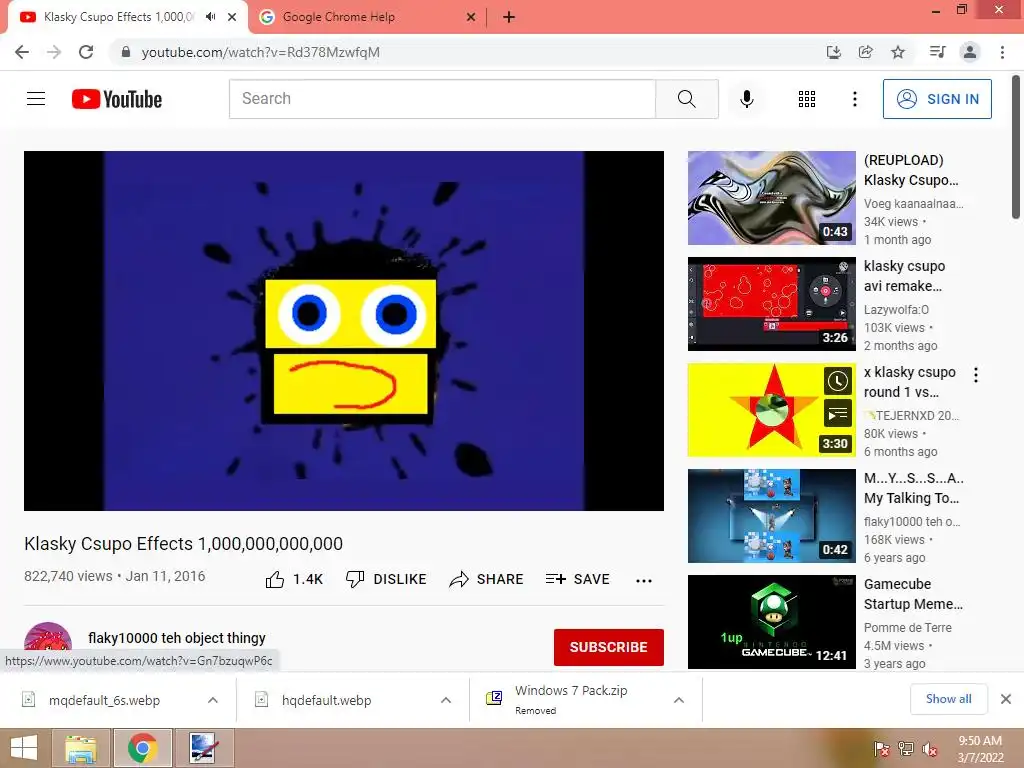Open flaky10000 teh object thingy channel name
The width and height of the screenshot is (1024, 768).
coord(177,638)
